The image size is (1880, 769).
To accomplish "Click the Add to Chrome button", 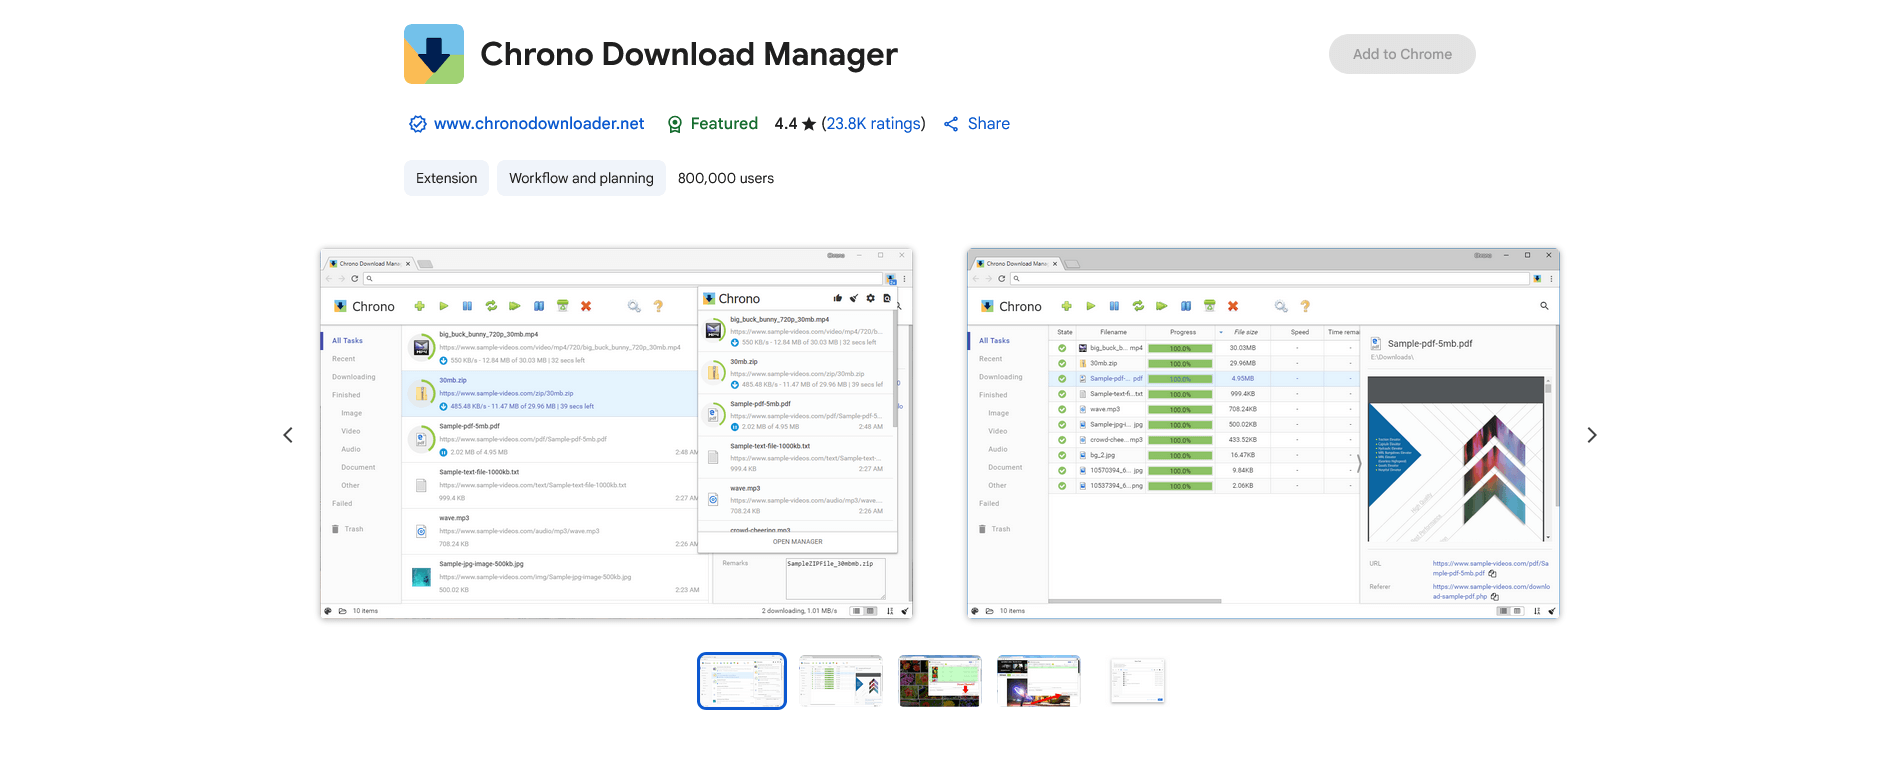I will (x=1402, y=54).
